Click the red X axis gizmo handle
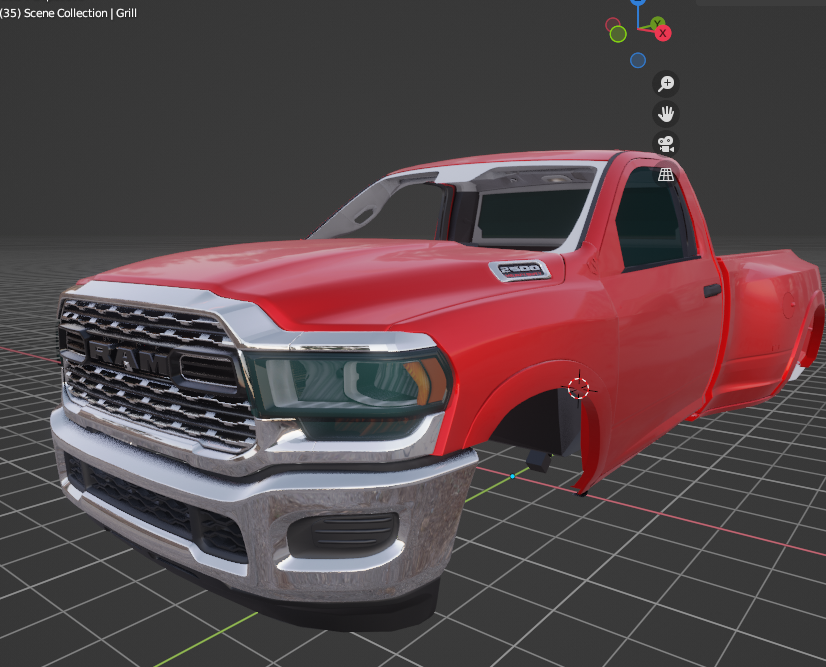This screenshot has width=826, height=667. [663, 33]
